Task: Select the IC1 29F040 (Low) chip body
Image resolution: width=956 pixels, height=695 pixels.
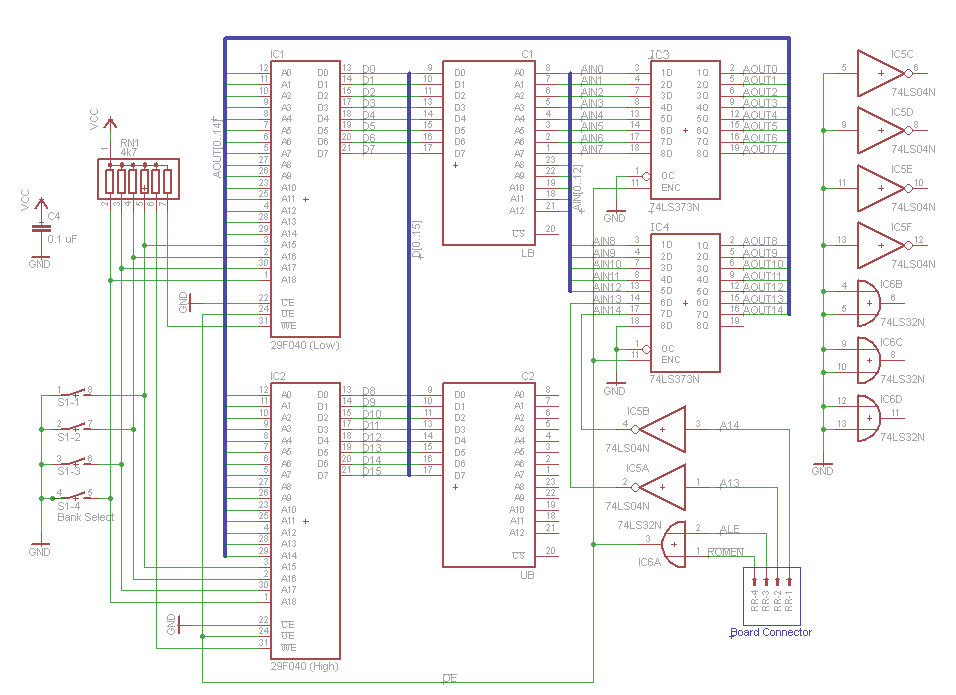Action: point(305,200)
